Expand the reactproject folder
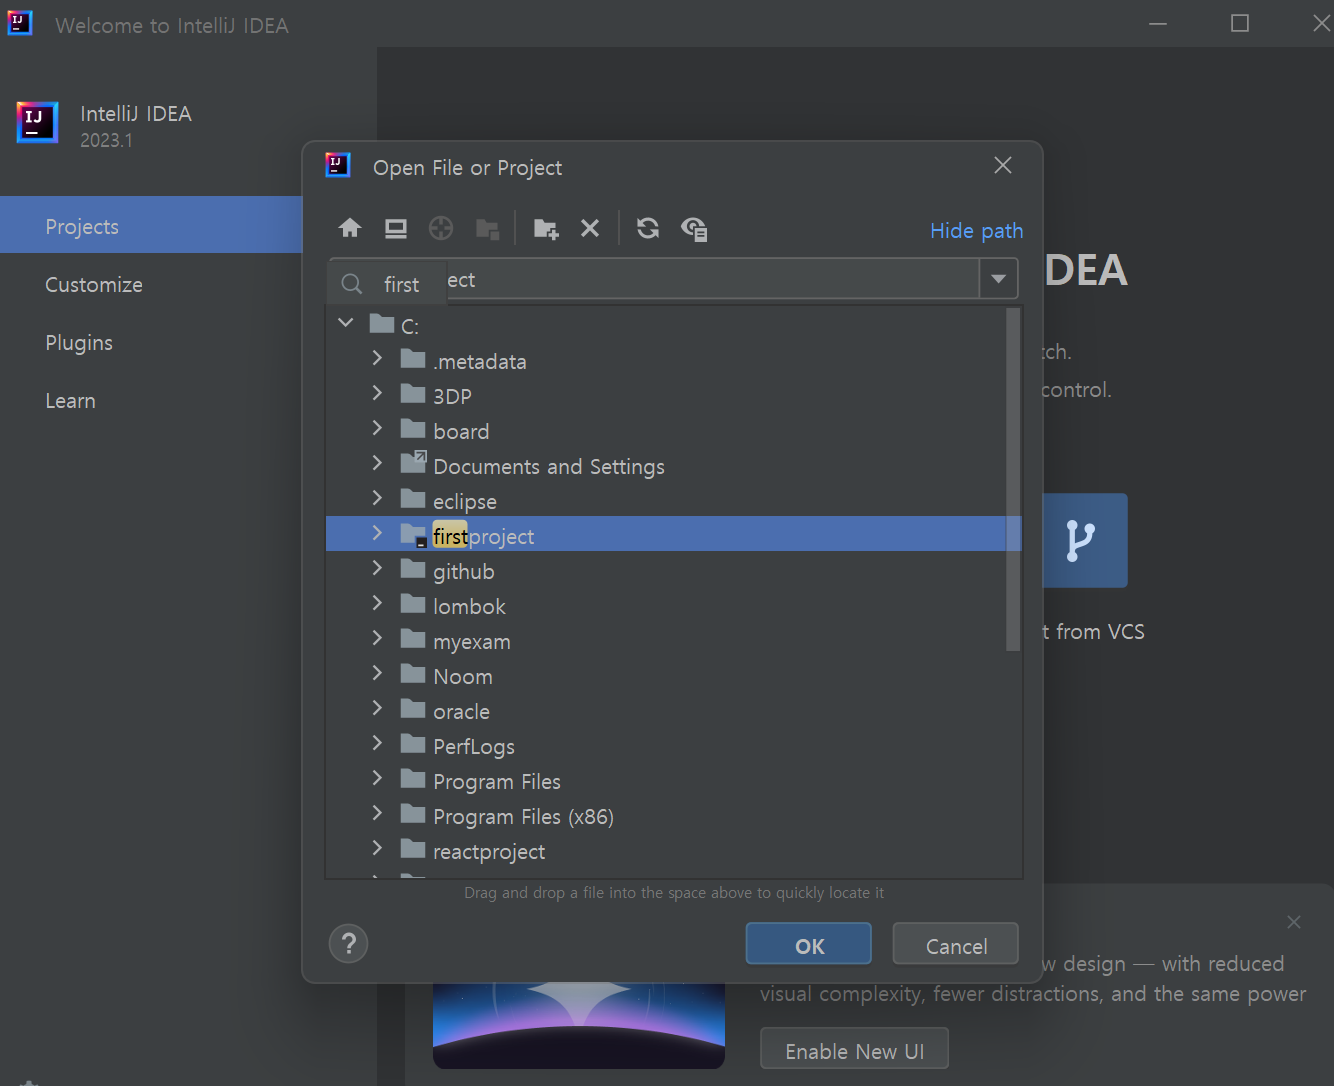Viewport: 1334px width, 1086px height. [x=377, y=848]
